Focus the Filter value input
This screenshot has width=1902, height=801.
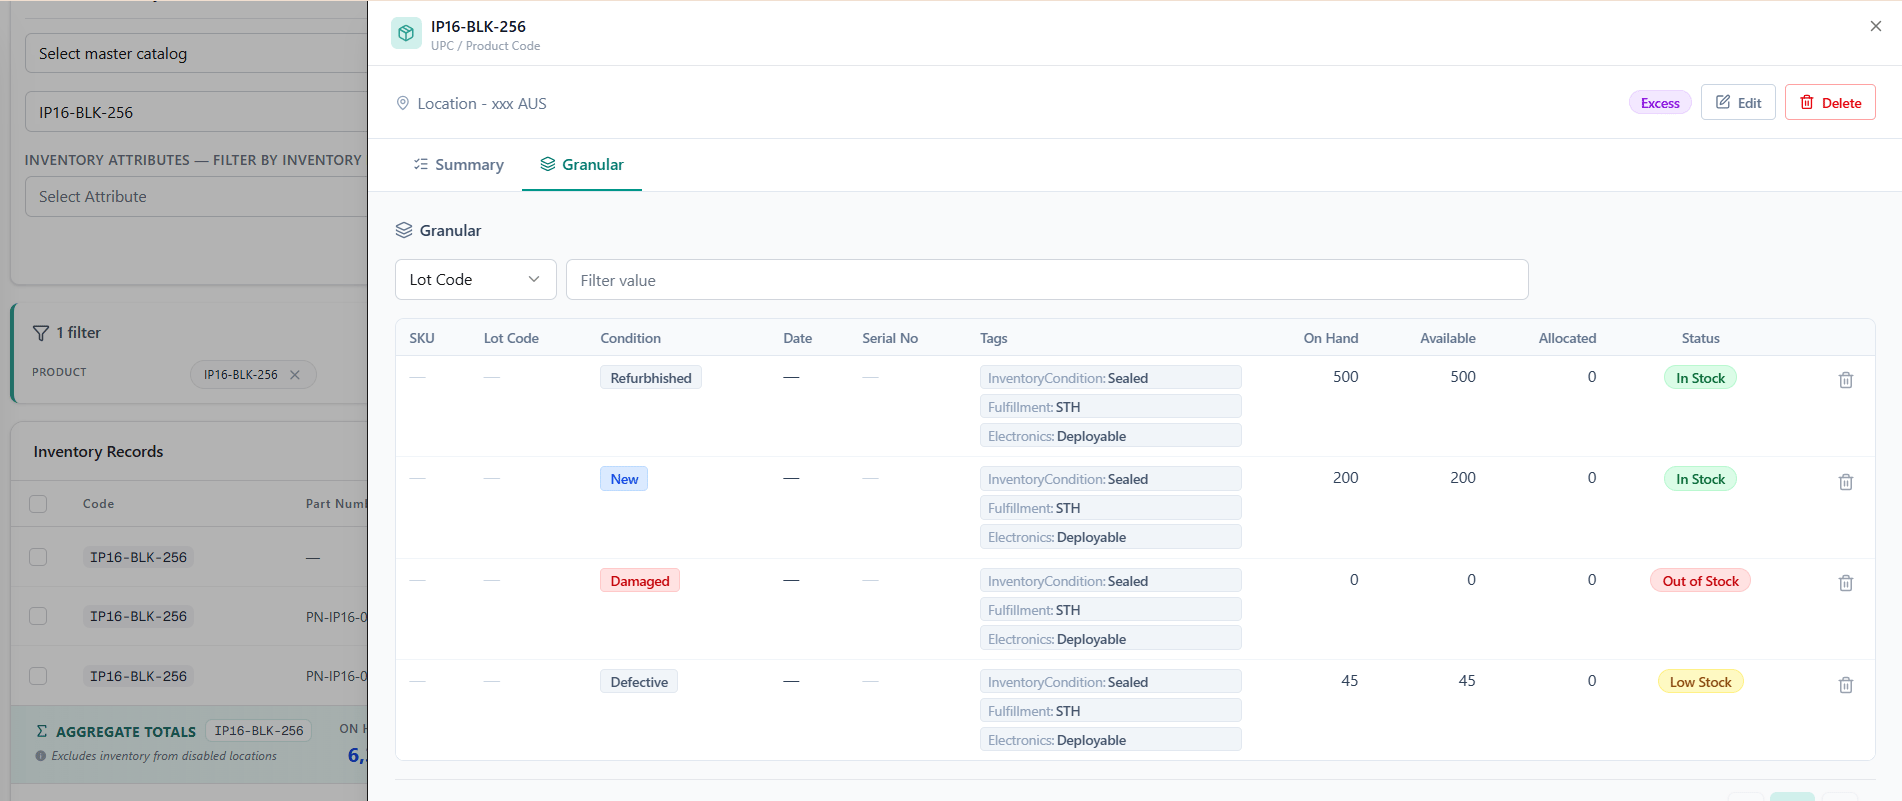(x=1047, y=280)
